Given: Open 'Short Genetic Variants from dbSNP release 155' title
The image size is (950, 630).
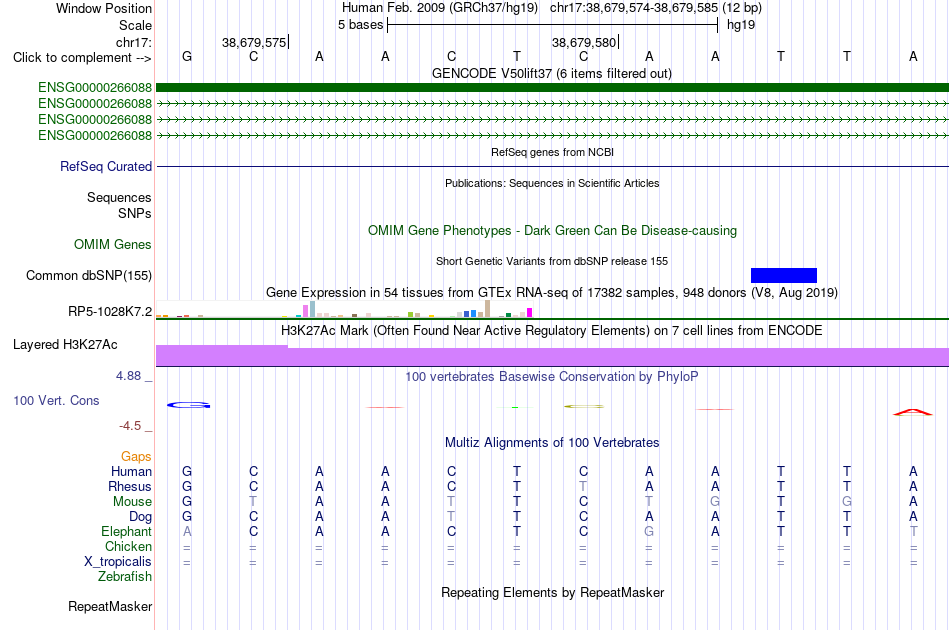Looking at the screenshot, I should tap(552, 261).
